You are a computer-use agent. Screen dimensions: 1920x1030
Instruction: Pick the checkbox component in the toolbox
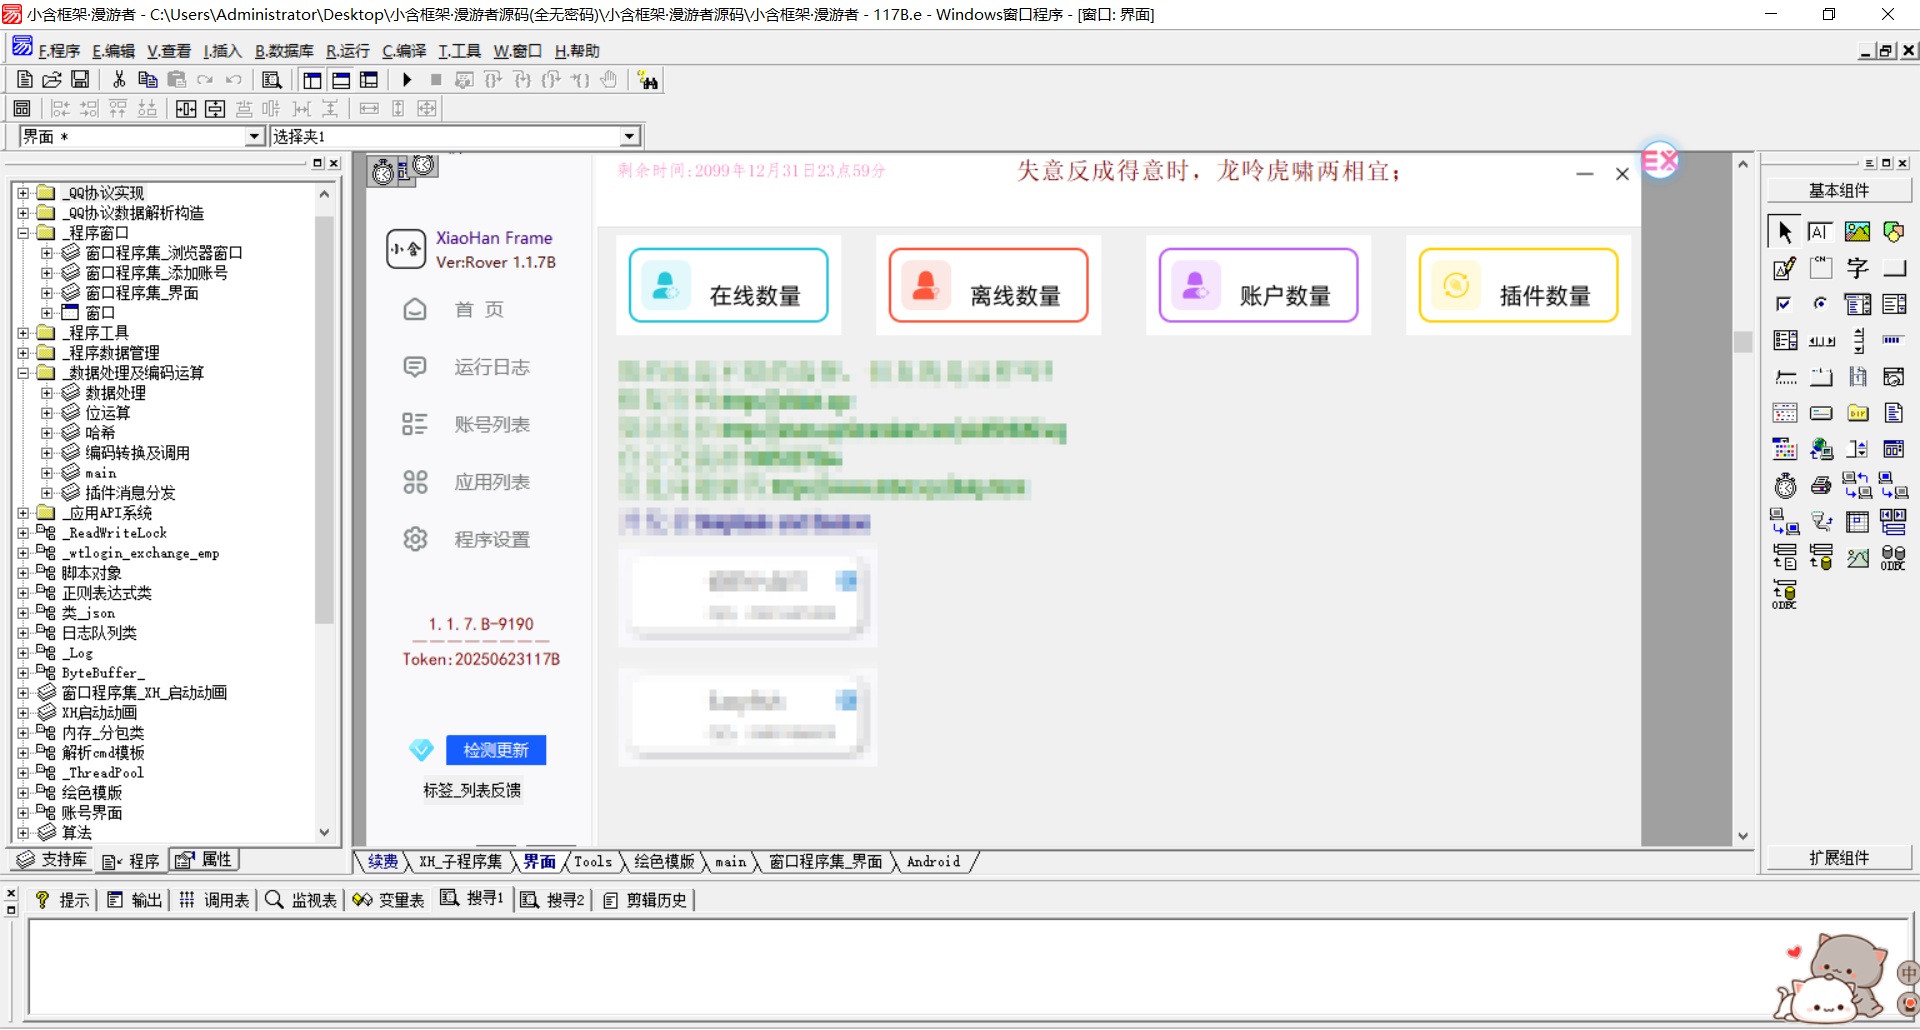point(1784,304)
